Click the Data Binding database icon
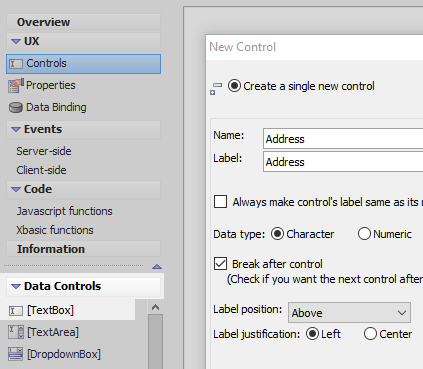This screenshot has height=369, width=423. point(16,108)
